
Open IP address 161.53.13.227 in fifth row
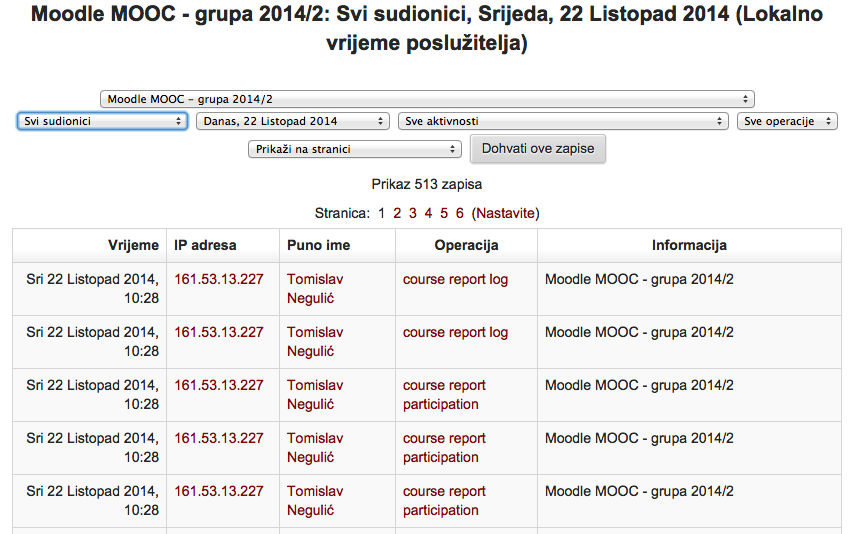[x=219, y=492]
